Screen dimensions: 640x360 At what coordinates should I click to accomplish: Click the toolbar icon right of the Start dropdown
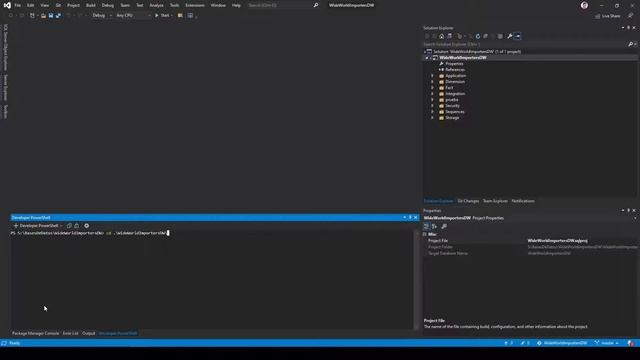coord(180,16)
